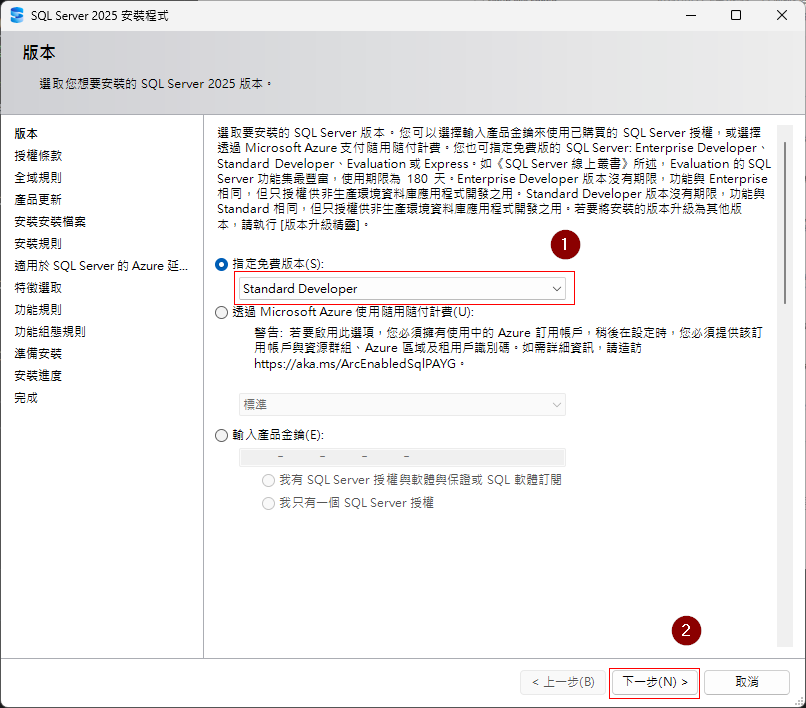Select the 準備安裝 step in sidebar

38,354
